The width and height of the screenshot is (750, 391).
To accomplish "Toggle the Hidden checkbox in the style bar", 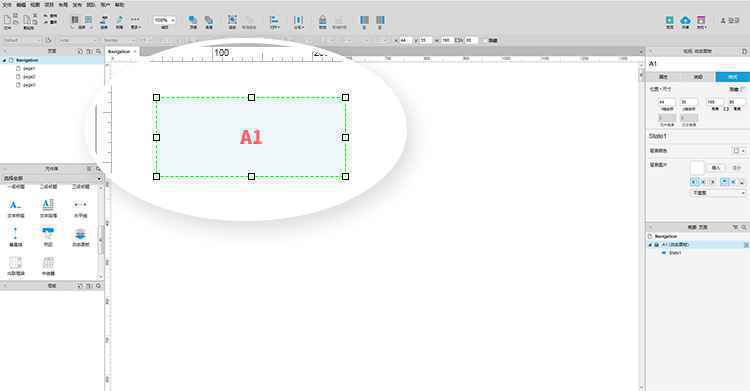I will [484, 41].
